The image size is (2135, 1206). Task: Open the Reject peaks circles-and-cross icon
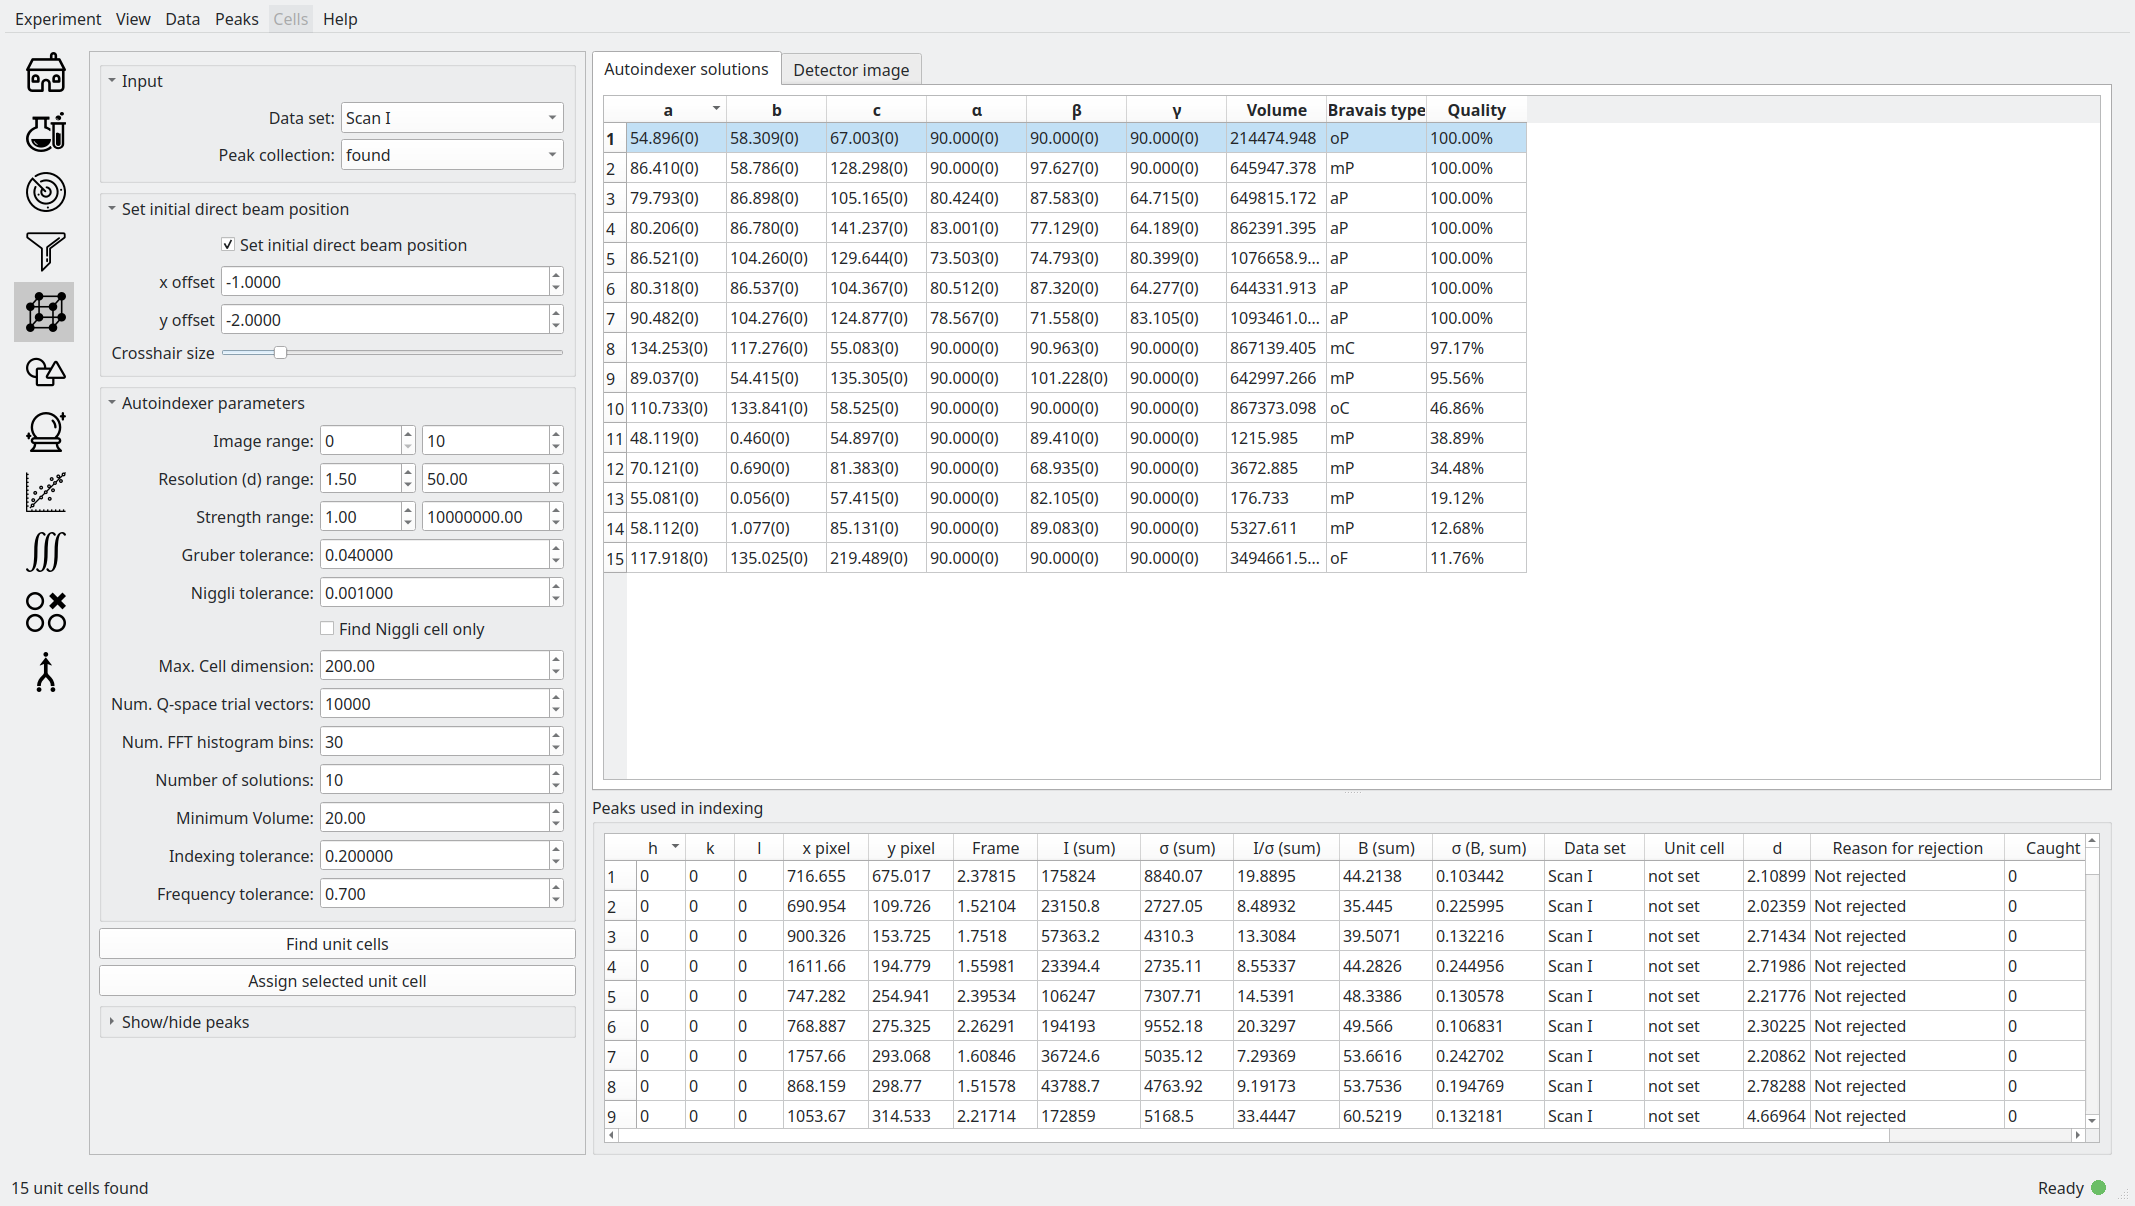coord(45,611)
